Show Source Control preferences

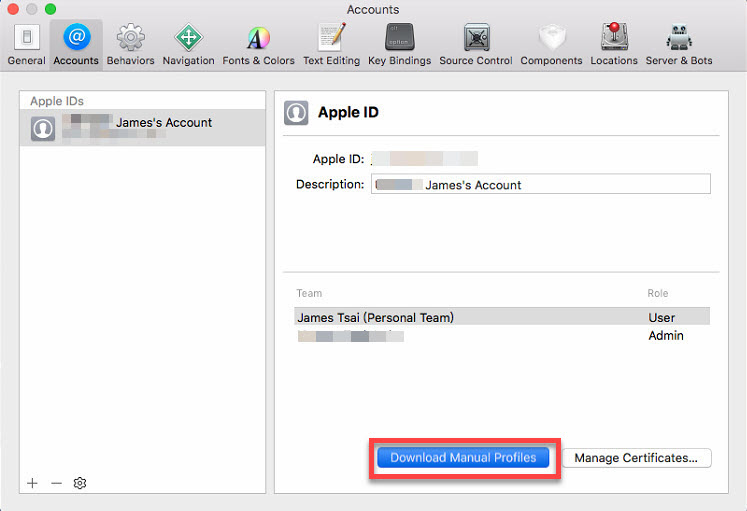pos(476,45)
